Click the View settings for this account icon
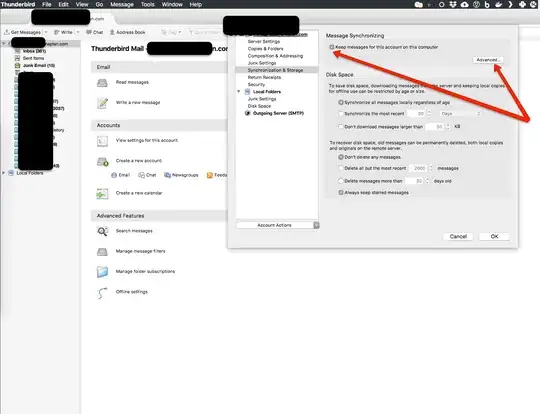Viewport: 540px width, 414px height. [102, 141]
